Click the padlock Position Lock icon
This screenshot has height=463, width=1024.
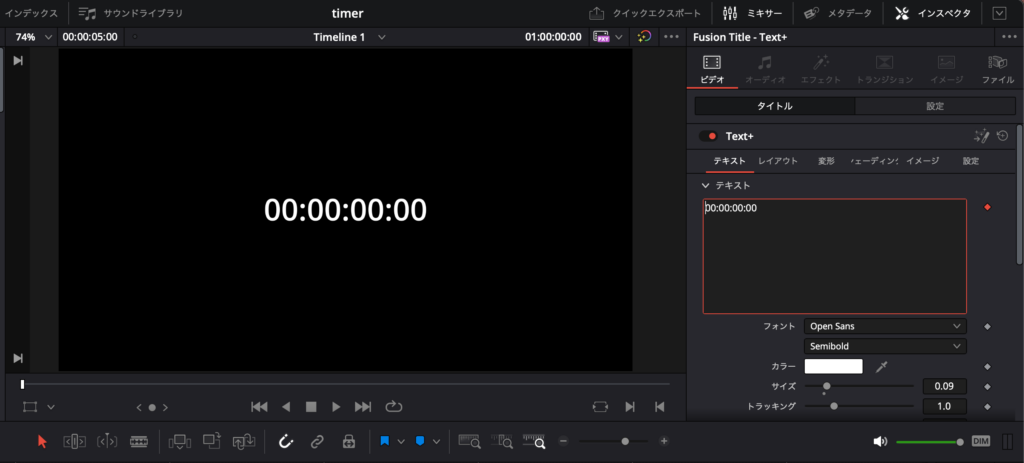348,441
